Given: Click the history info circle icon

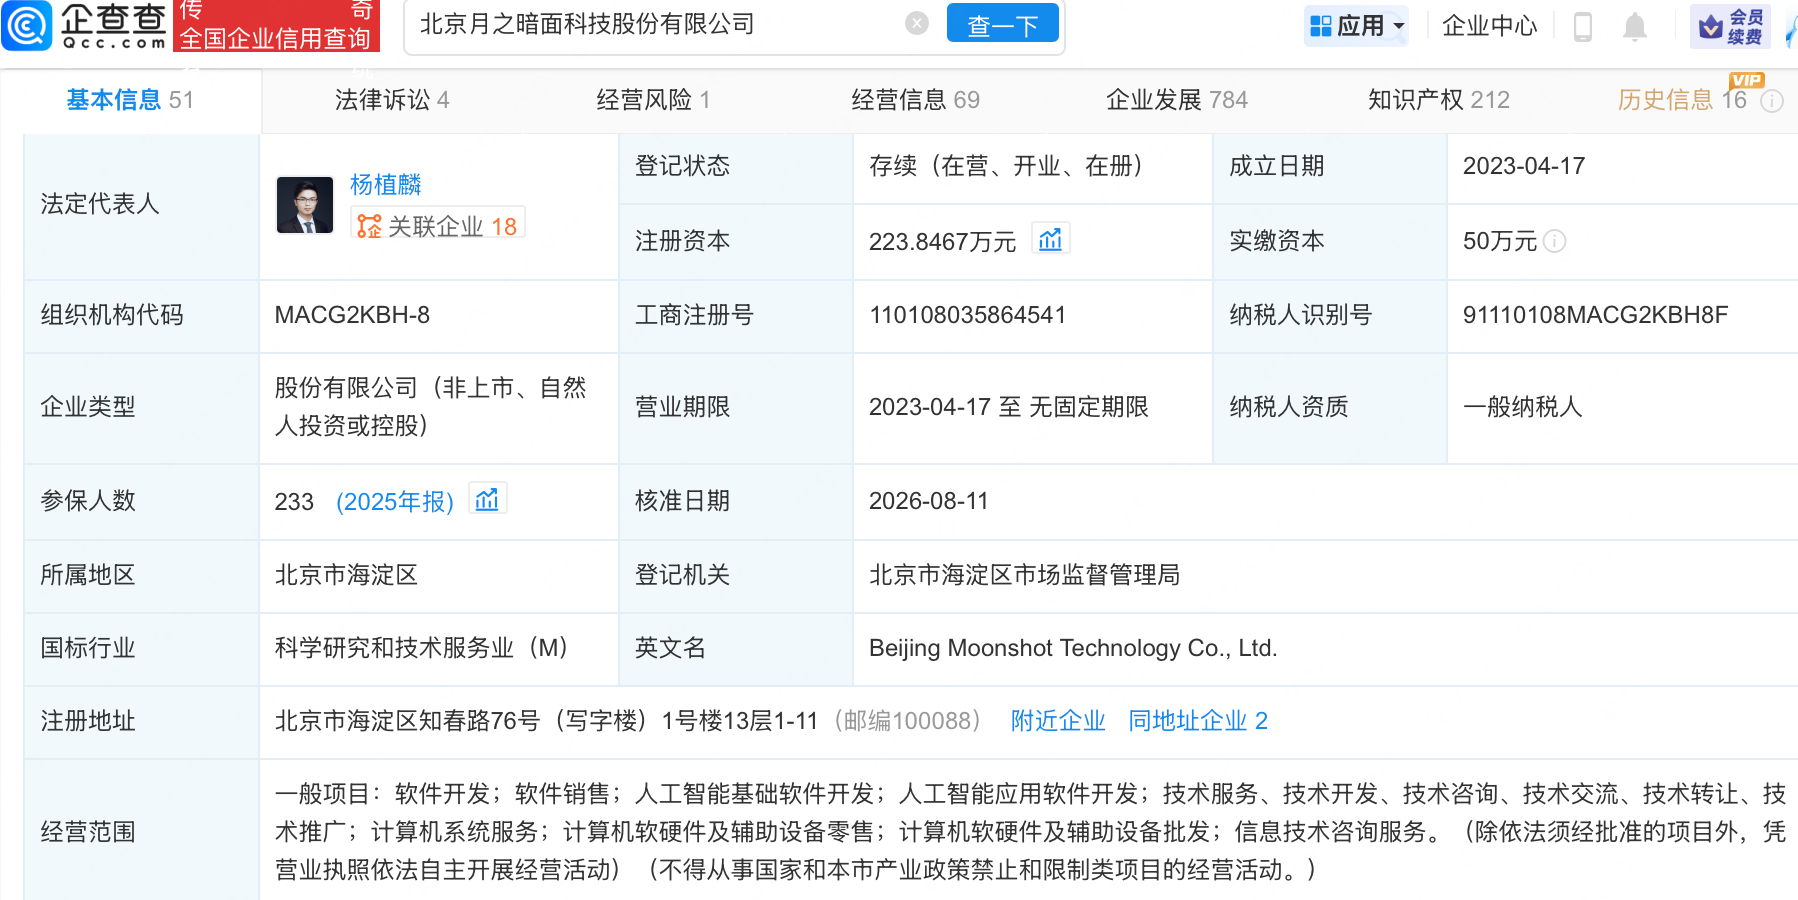Looking at the screenshot, I should click(1772, 101).
